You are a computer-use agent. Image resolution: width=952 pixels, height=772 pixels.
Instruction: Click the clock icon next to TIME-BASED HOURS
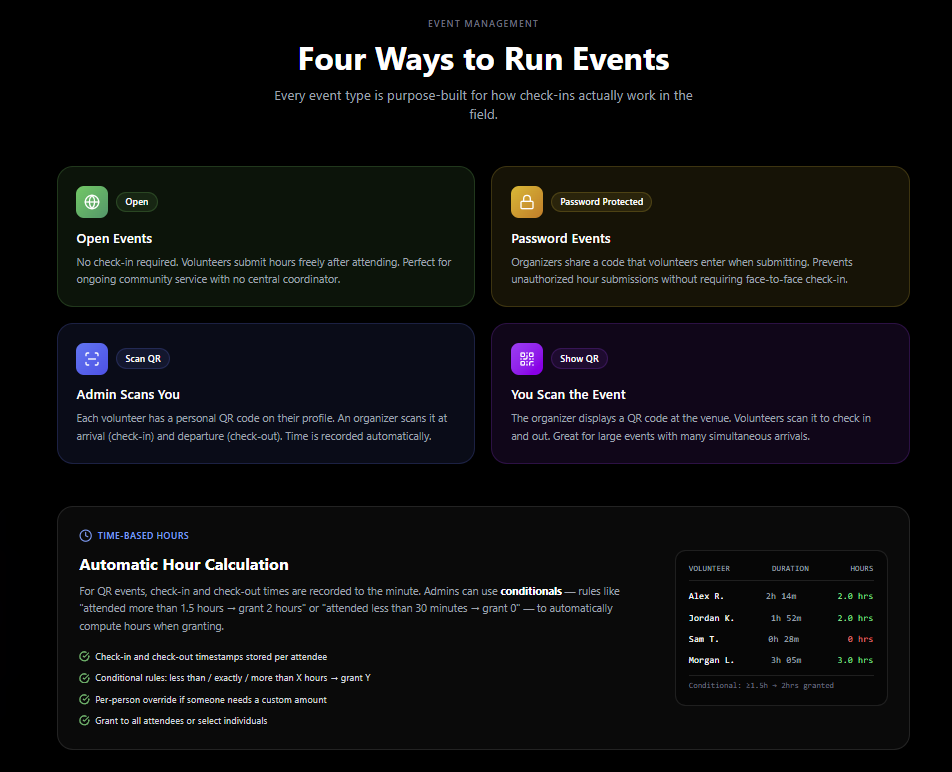pyautogui.click(x=83, y=535)
